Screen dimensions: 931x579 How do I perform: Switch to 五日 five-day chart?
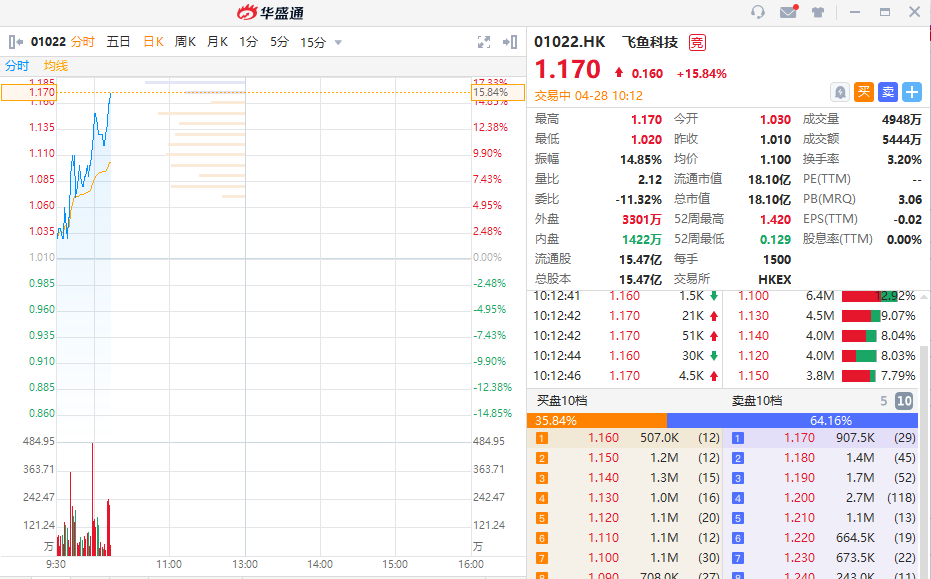click(x=118, y=42)
